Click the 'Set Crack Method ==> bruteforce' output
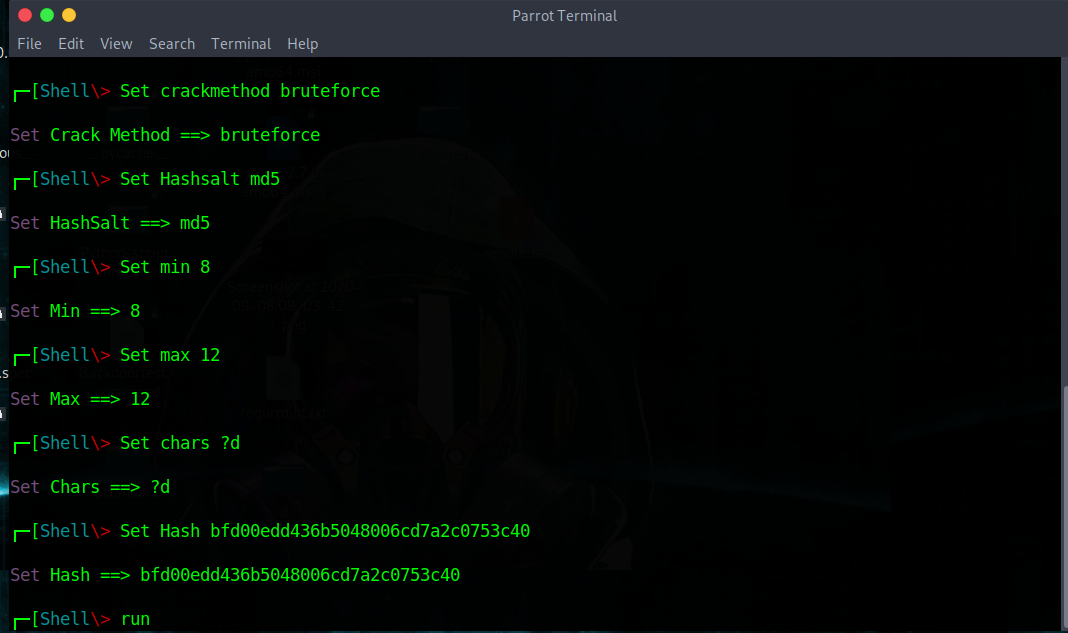 coord(165,135)
